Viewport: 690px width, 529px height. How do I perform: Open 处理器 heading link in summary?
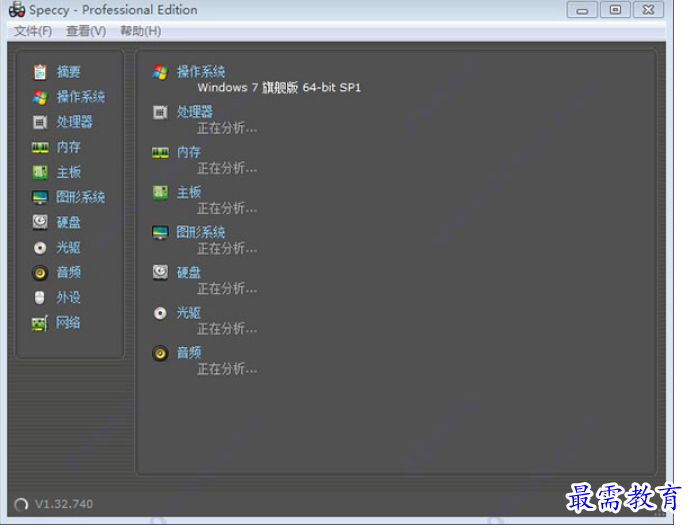tap(195, 112)
